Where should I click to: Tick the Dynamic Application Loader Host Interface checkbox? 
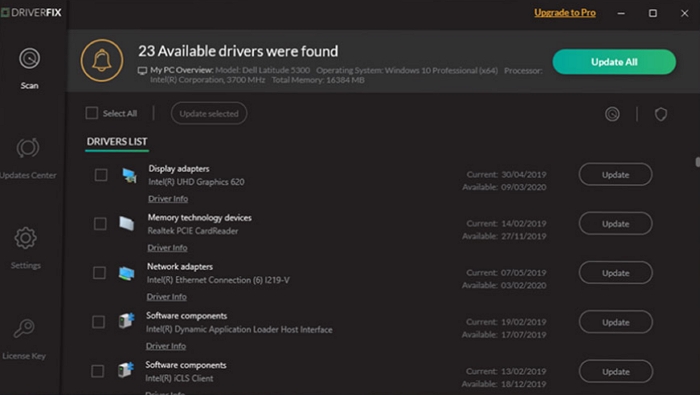click(98, 322)
